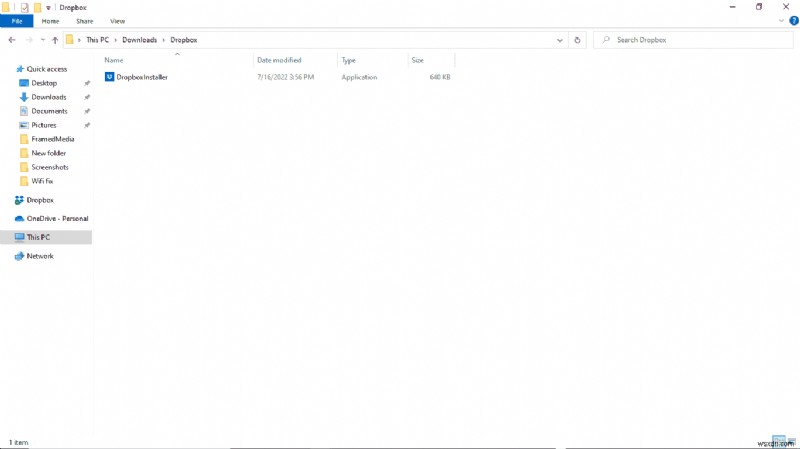Click the Search Dropbox input field

[x=693, y=40]
